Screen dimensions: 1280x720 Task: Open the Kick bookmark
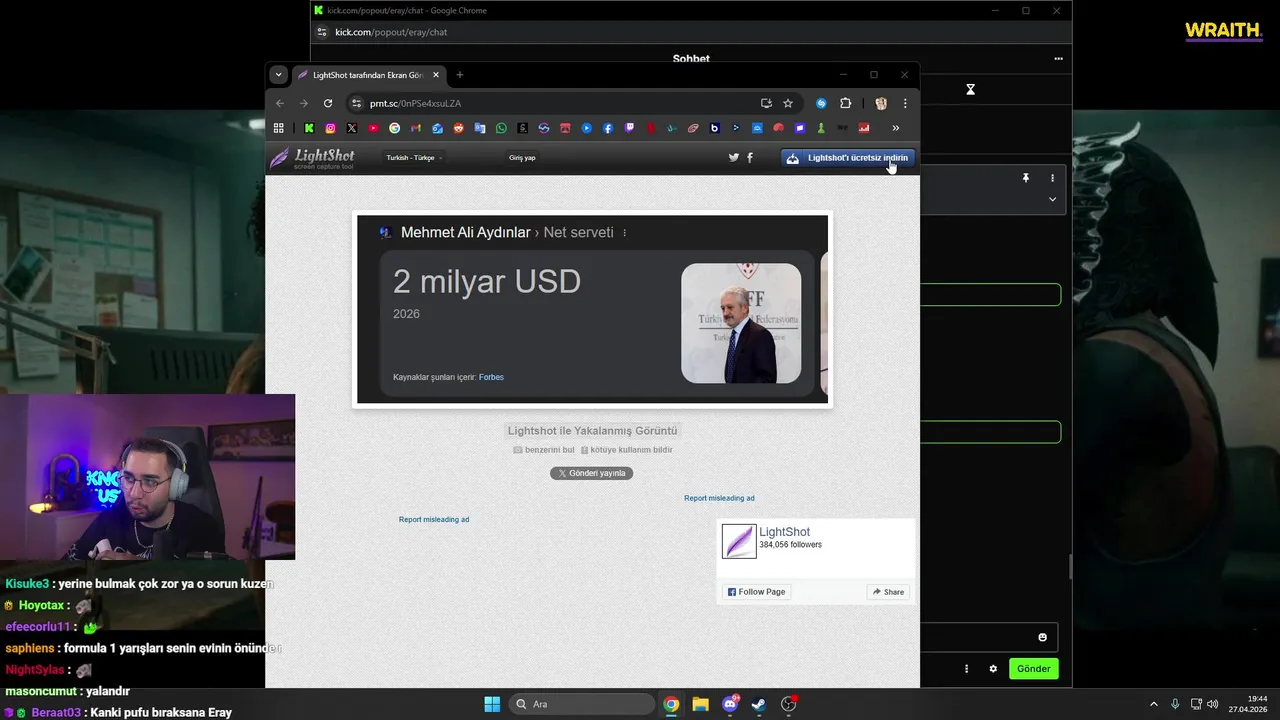click(x=309, y=128)
